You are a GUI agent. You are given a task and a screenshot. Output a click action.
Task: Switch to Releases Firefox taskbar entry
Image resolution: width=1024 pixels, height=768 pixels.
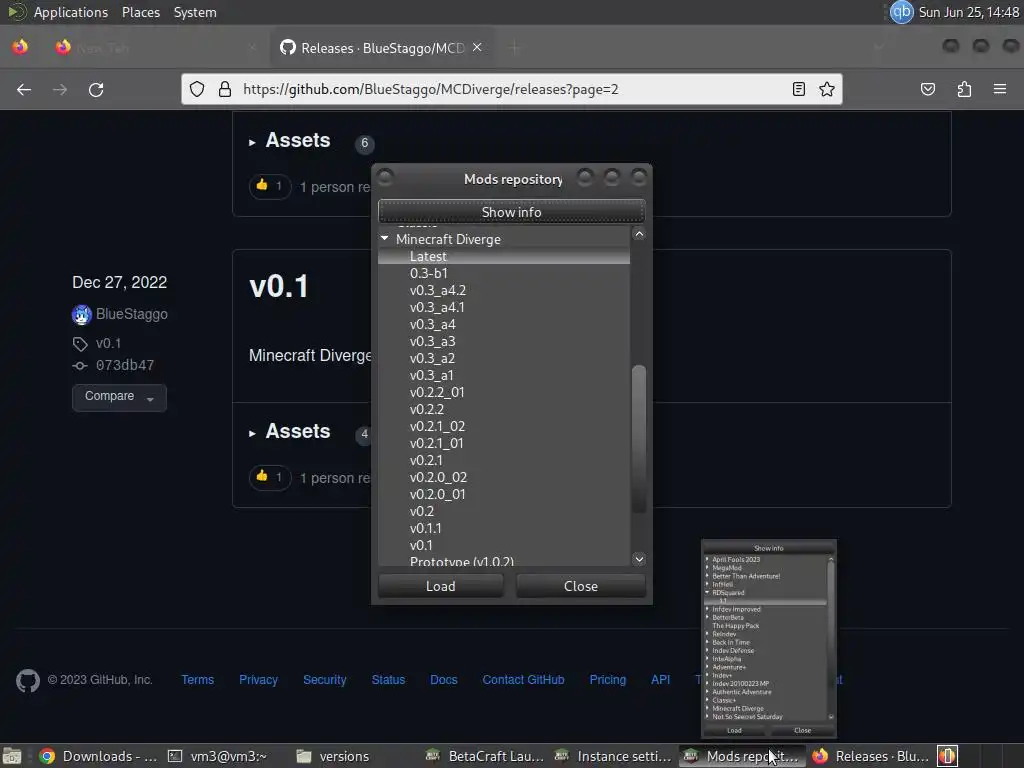pyautogui.click(x=871, y=756)
